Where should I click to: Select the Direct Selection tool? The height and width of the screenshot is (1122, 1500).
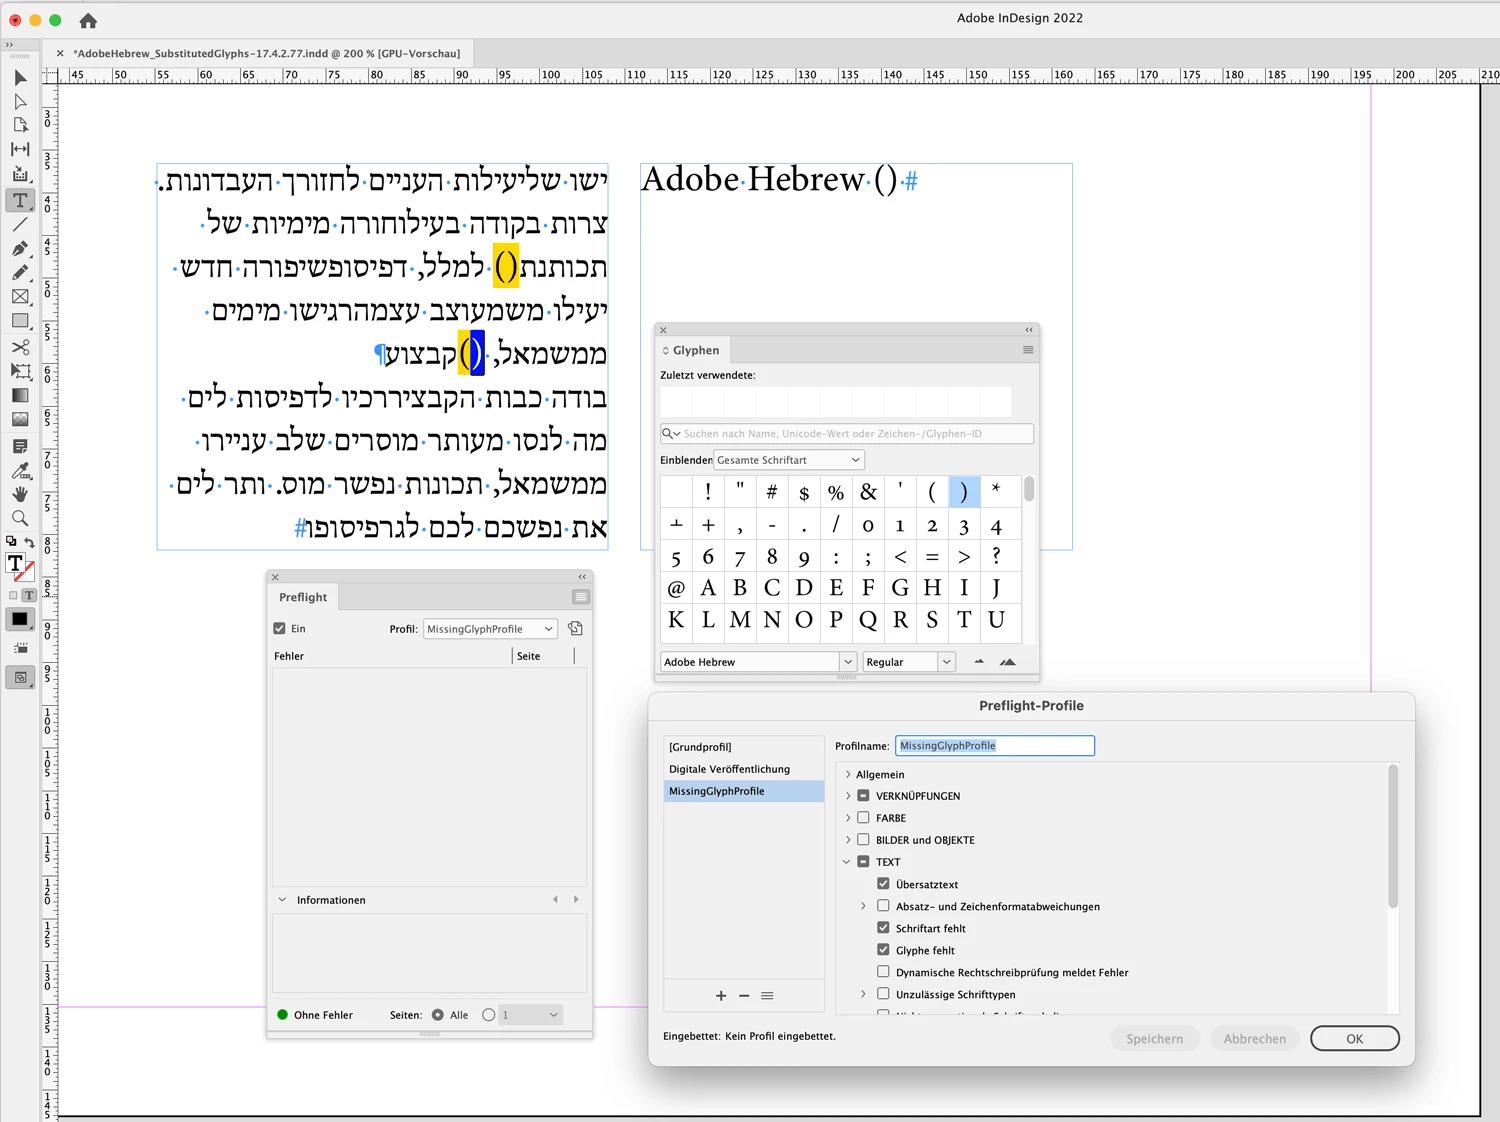coord(20,102)
